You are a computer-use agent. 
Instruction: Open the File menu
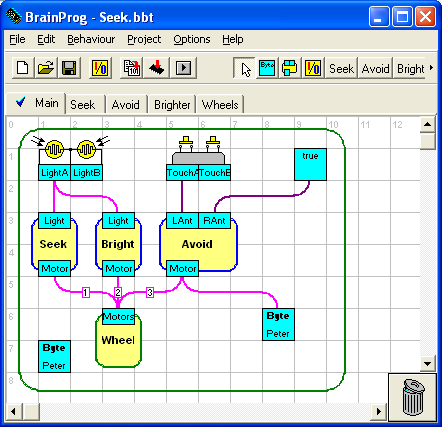(17, 39)
